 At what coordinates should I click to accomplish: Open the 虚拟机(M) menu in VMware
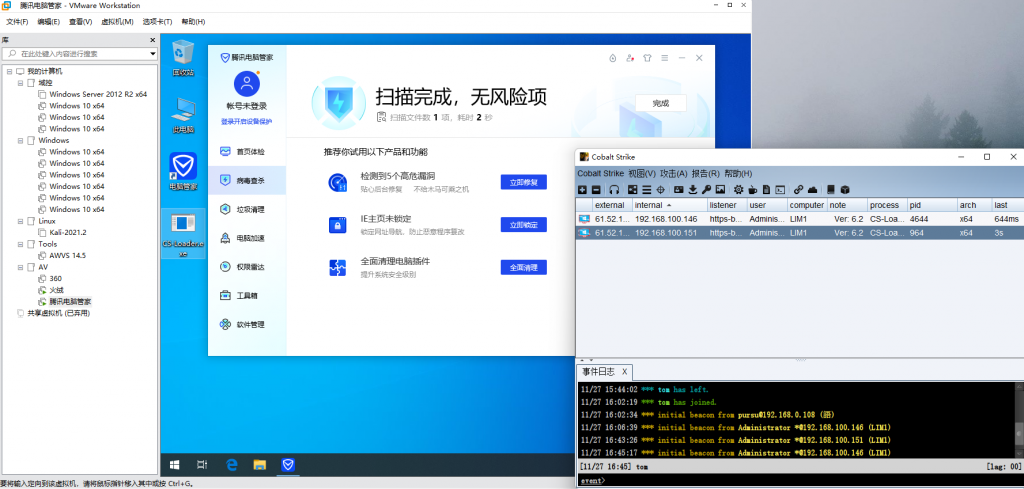118,22
